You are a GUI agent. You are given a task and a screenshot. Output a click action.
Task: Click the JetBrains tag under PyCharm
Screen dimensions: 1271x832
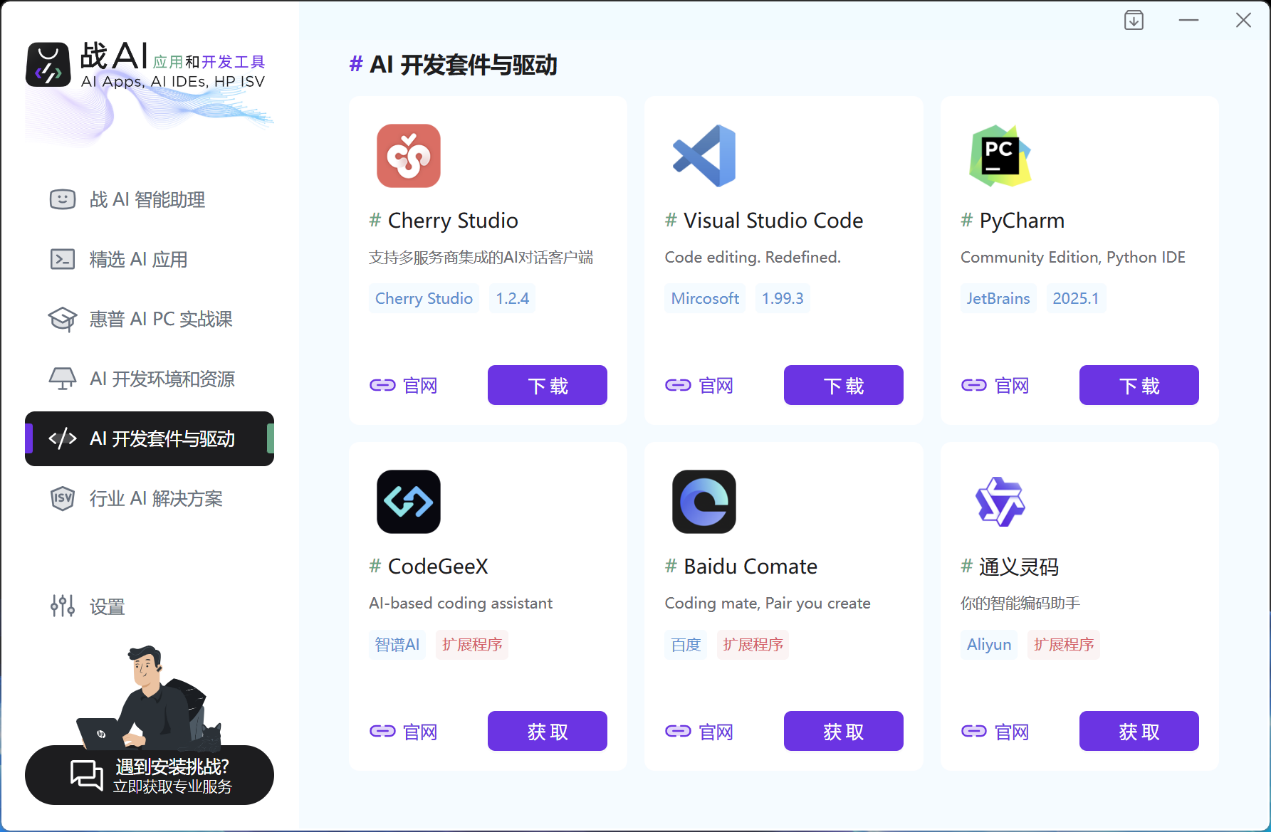pos(998,298)
